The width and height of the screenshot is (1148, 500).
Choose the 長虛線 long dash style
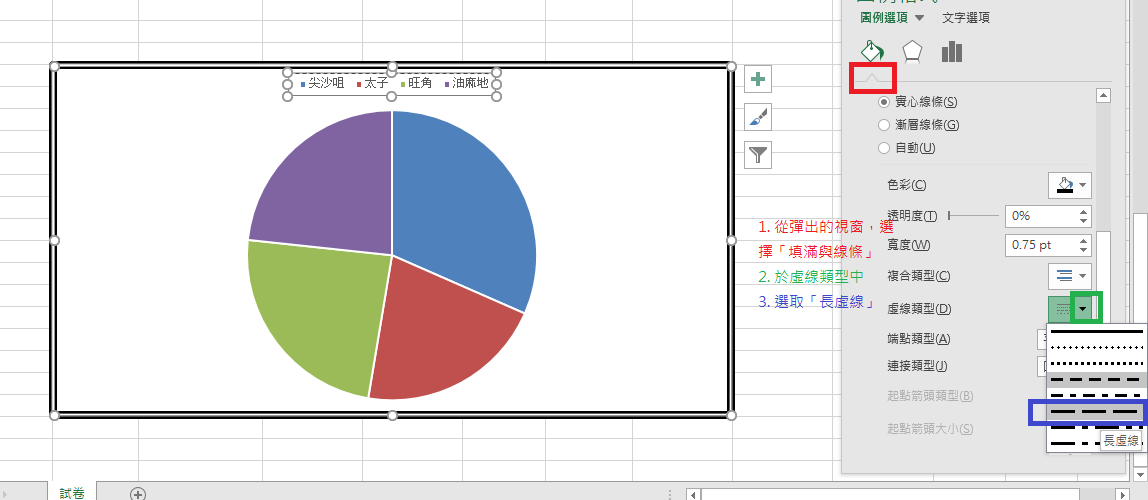pyautogui.click(x=1096, y=412)
